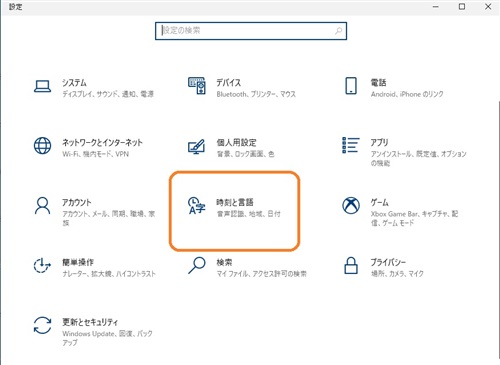Click the '場所、カメラ、マイク' description

pyautogui.click(x=397, y=274)
